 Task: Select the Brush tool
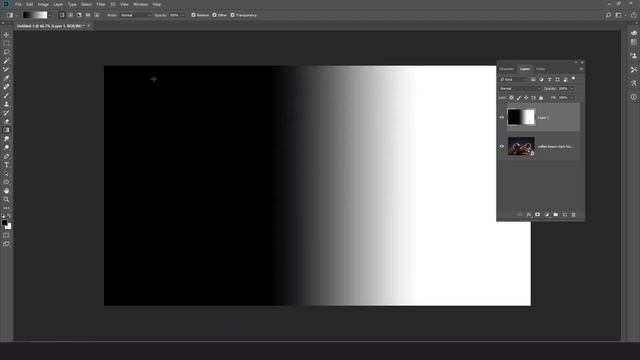coord(6,96)
